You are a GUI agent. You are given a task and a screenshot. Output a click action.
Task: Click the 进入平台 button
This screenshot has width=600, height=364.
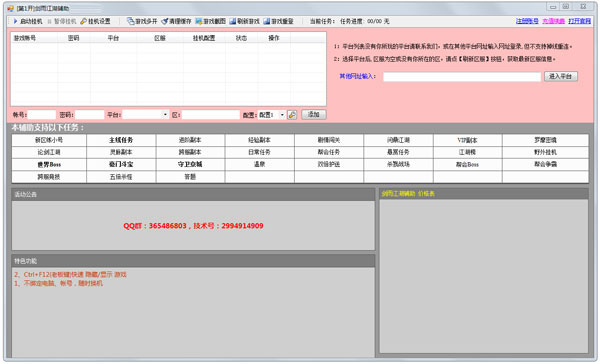(561, 76)
